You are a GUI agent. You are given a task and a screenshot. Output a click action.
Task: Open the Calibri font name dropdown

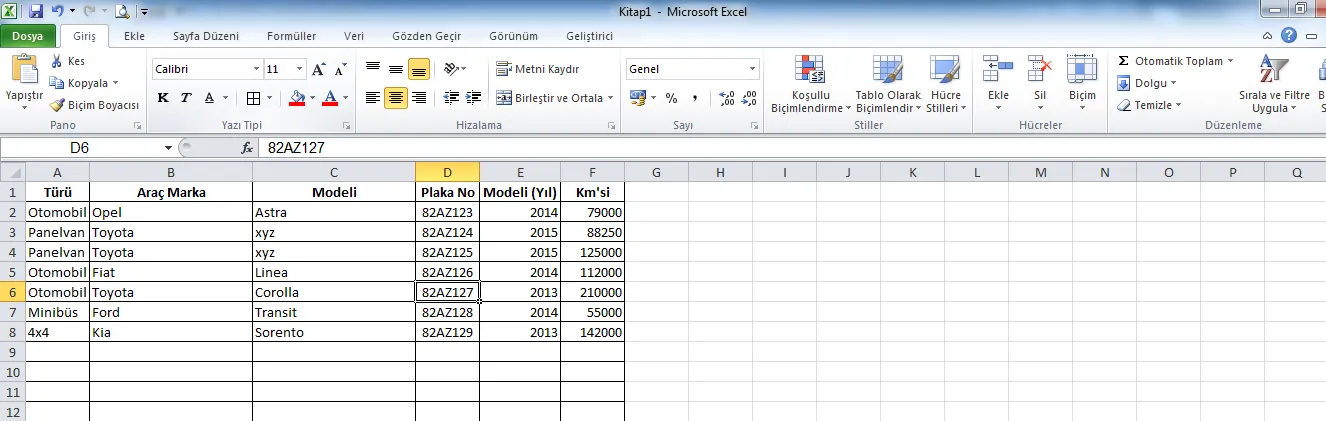click(255, 70)
